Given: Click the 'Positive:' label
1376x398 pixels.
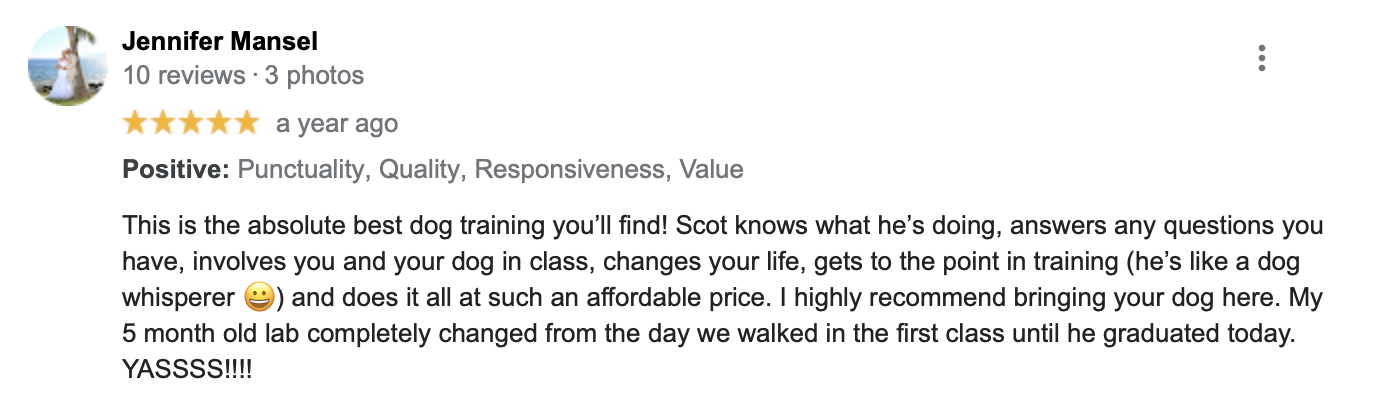Looking at the screenshot, I should coord(177,169).
